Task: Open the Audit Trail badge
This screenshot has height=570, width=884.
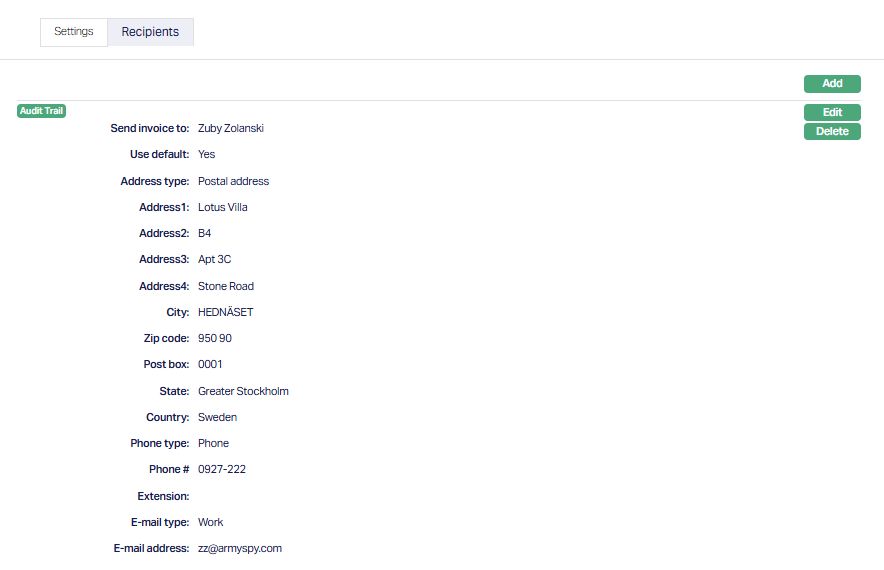Action: (42, 111)
